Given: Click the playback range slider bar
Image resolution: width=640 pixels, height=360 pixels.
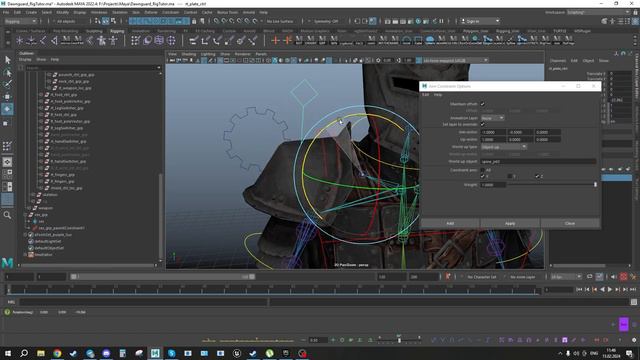Looking at the screenshot, I should point(162,277).
